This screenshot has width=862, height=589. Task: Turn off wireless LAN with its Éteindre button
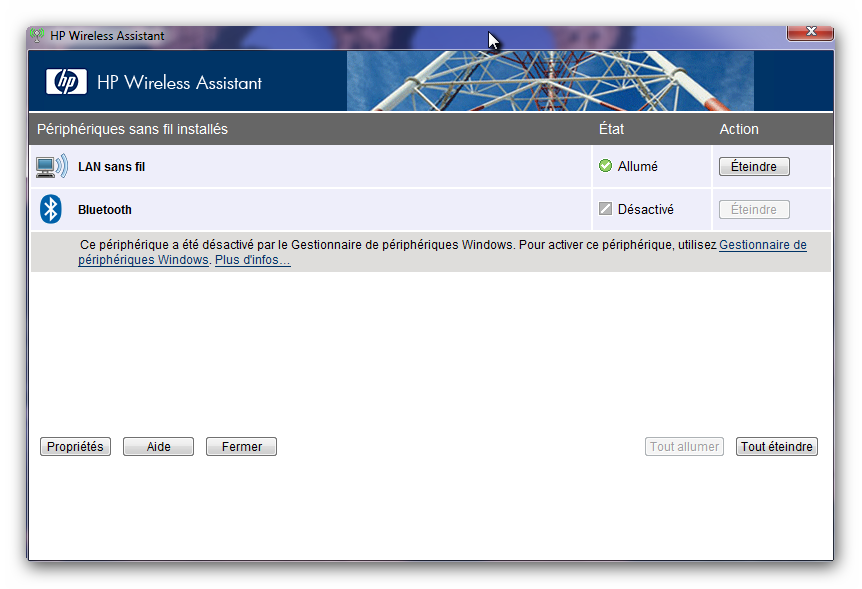point(753,167)
